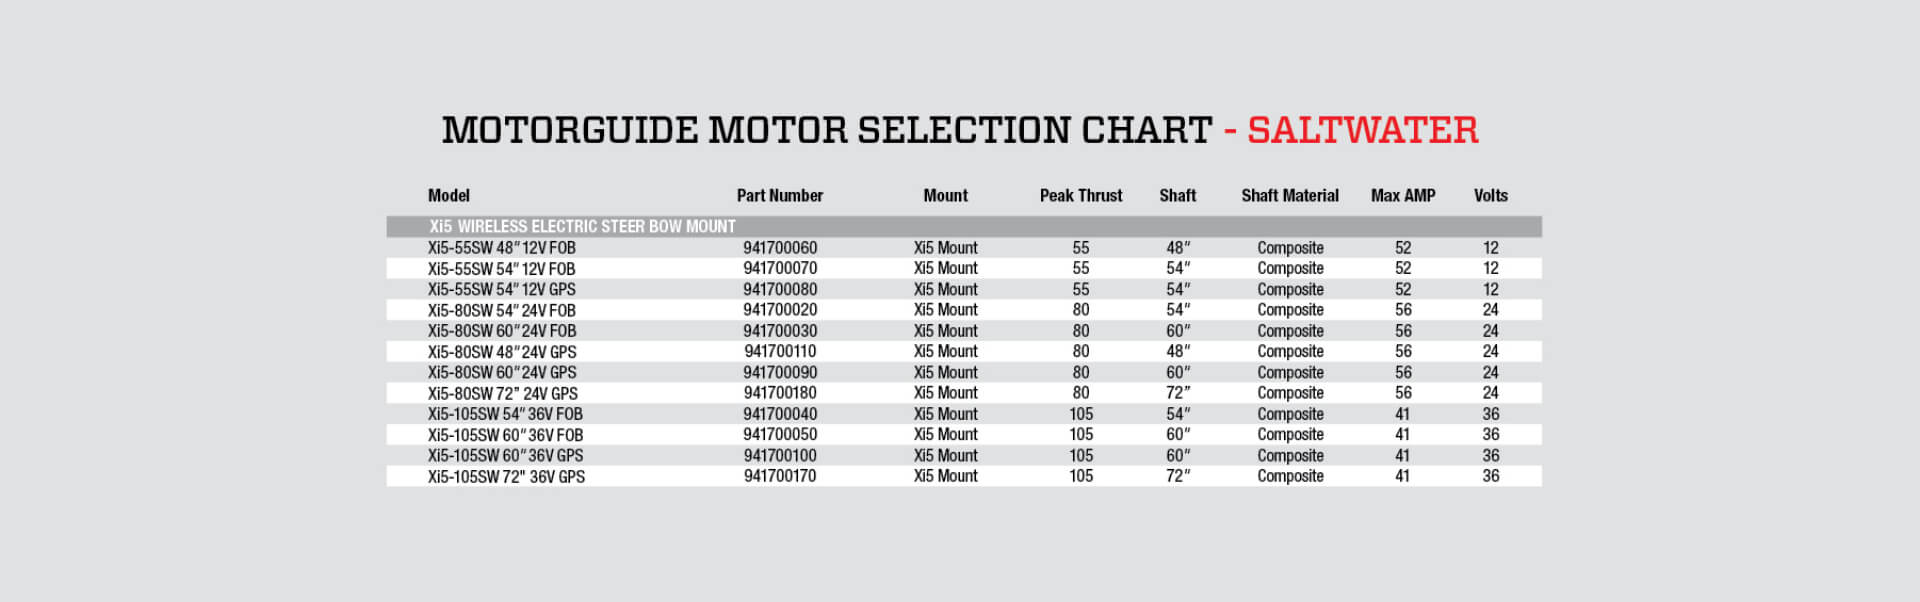This screenshot has height=602, width=1920.
Task: Select model Xi5-55SW 54" 12V GPS
Action: [502, 289]
